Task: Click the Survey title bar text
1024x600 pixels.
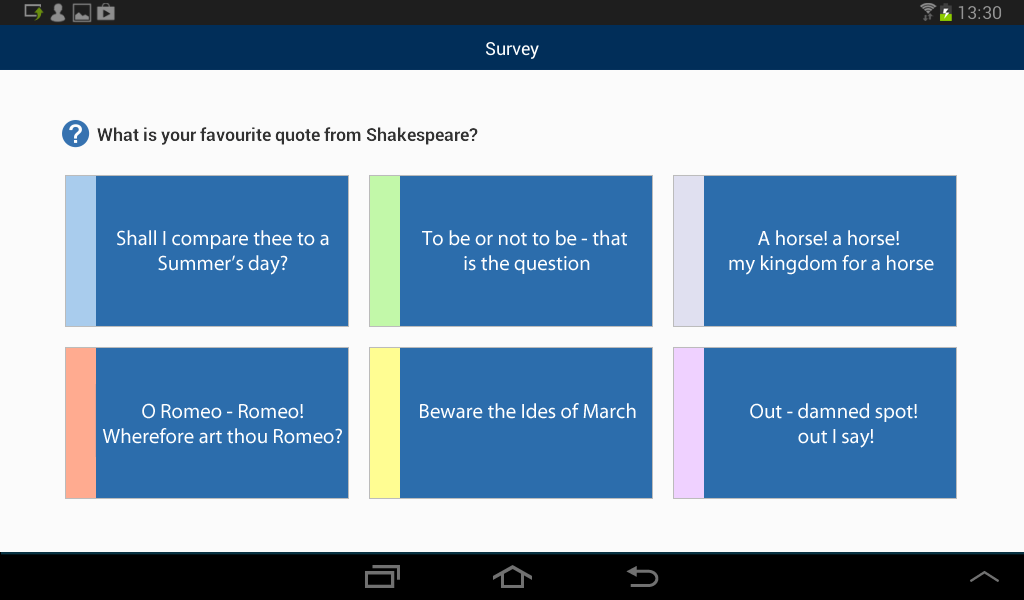Action: [512, 49]
